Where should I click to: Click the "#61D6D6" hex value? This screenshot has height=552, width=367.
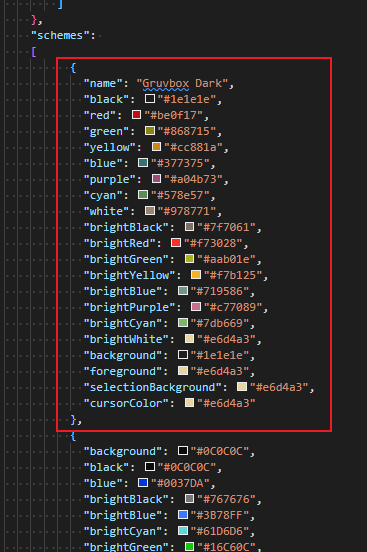(x=220, y=531)
